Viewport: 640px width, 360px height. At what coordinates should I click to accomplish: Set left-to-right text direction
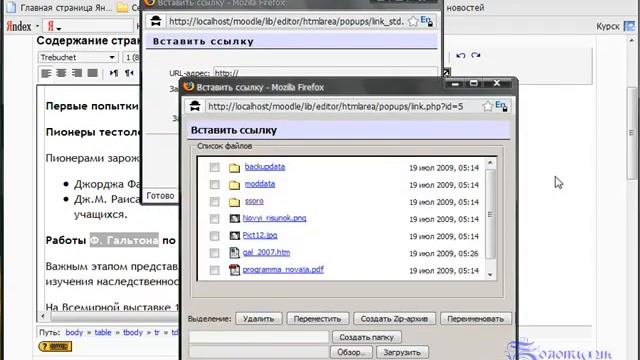(x=113, y=73)
